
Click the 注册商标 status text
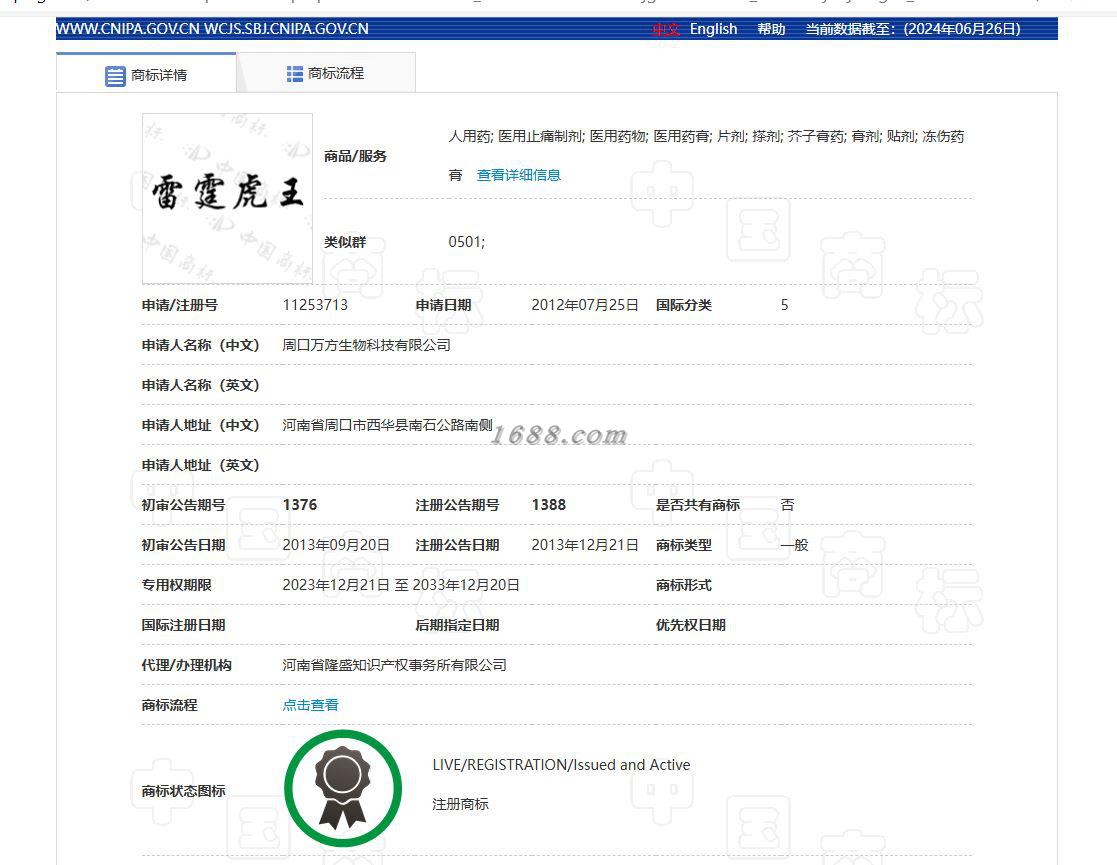tap(460, 804)
